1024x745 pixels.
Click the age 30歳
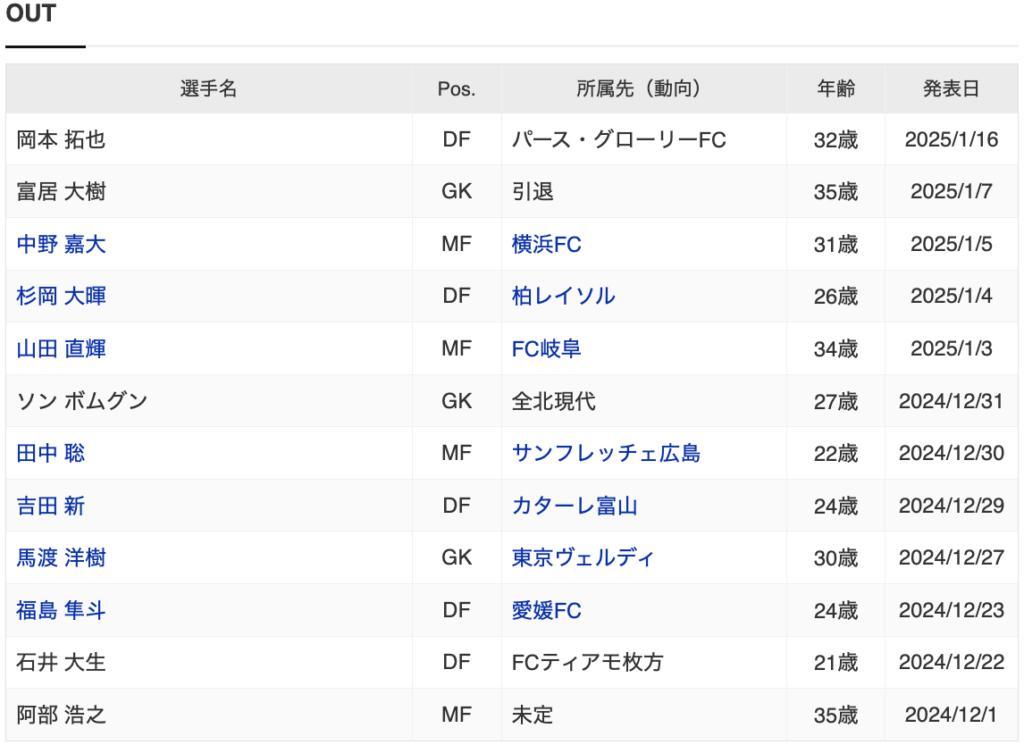point(836,558)
